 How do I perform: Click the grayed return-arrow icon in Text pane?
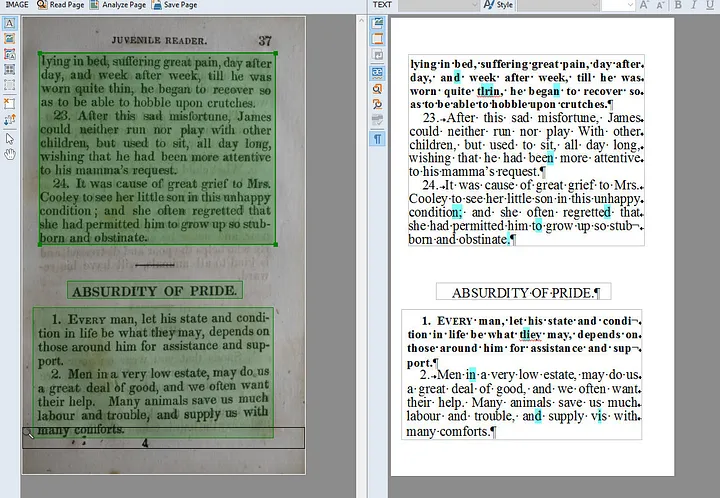(377, 55)
